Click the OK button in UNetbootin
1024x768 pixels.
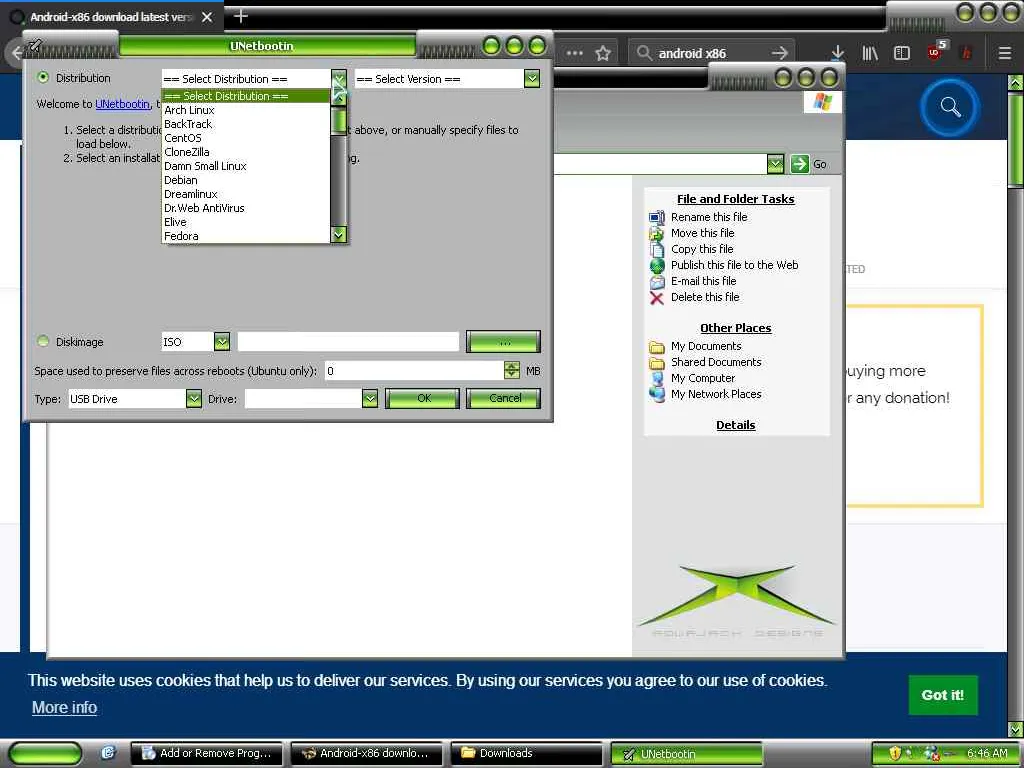tap(423, 398)
